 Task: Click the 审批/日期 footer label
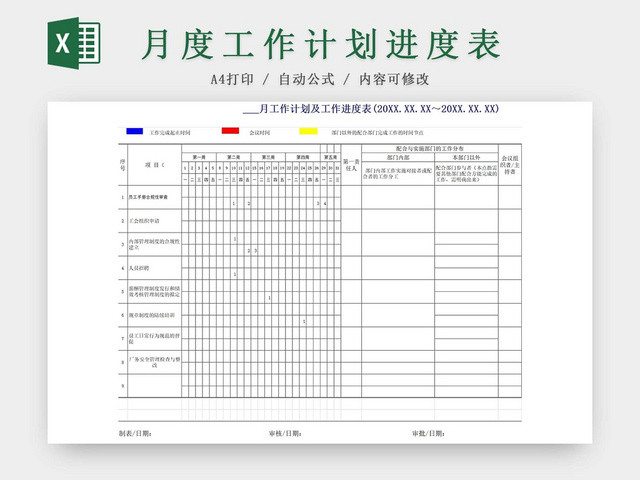click(428, 433)
